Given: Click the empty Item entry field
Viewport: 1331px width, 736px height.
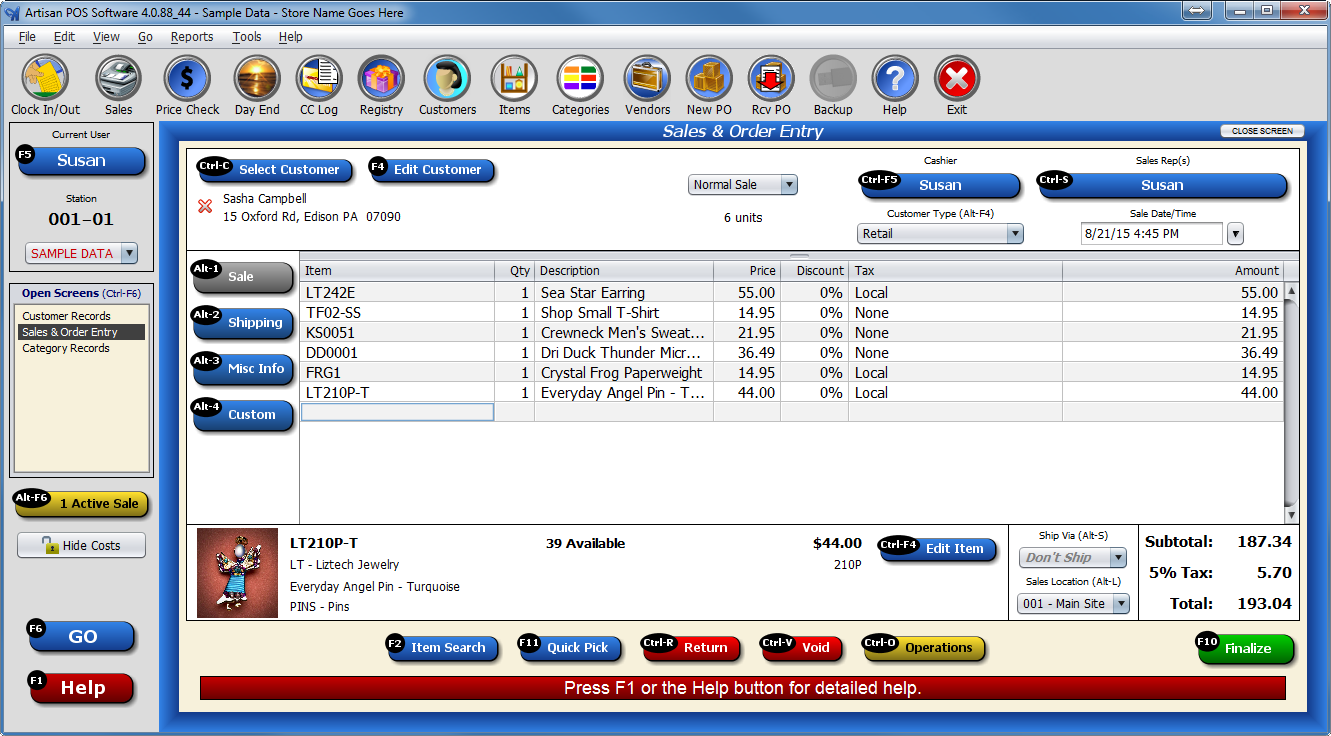Looking at the screenshot, I should pyautogui.click(x=397, y=412).
